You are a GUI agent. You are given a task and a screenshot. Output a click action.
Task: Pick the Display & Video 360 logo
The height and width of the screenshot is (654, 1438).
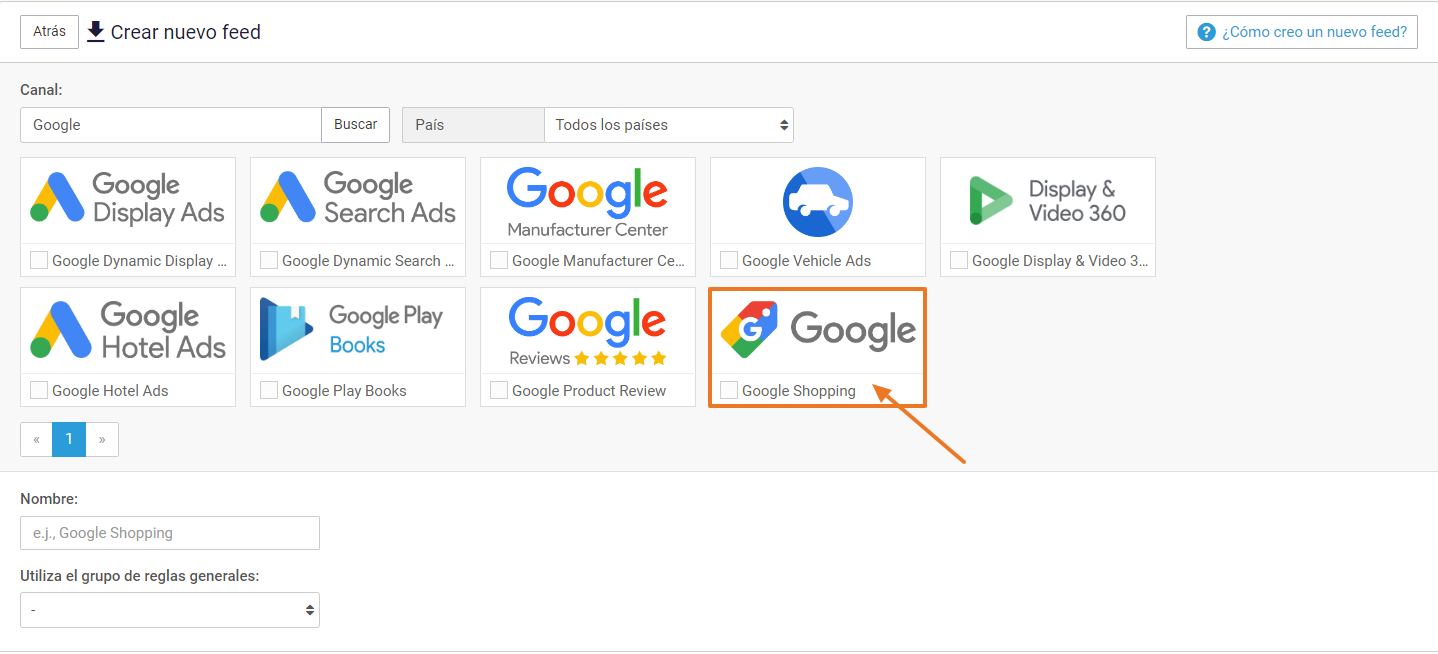[1048, 200]
